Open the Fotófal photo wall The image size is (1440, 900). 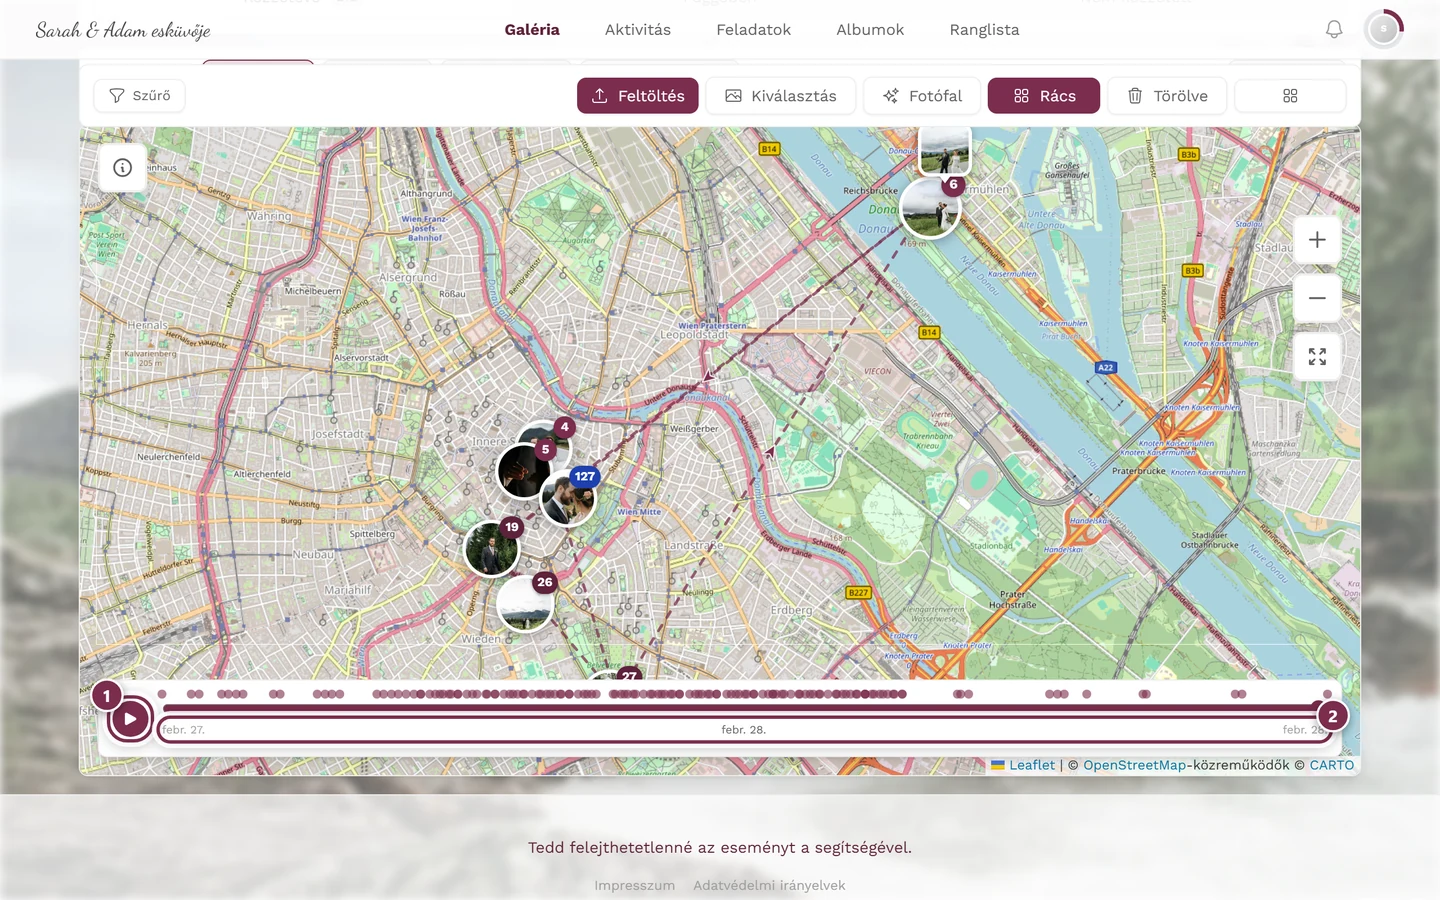click(x=922, y=96)
